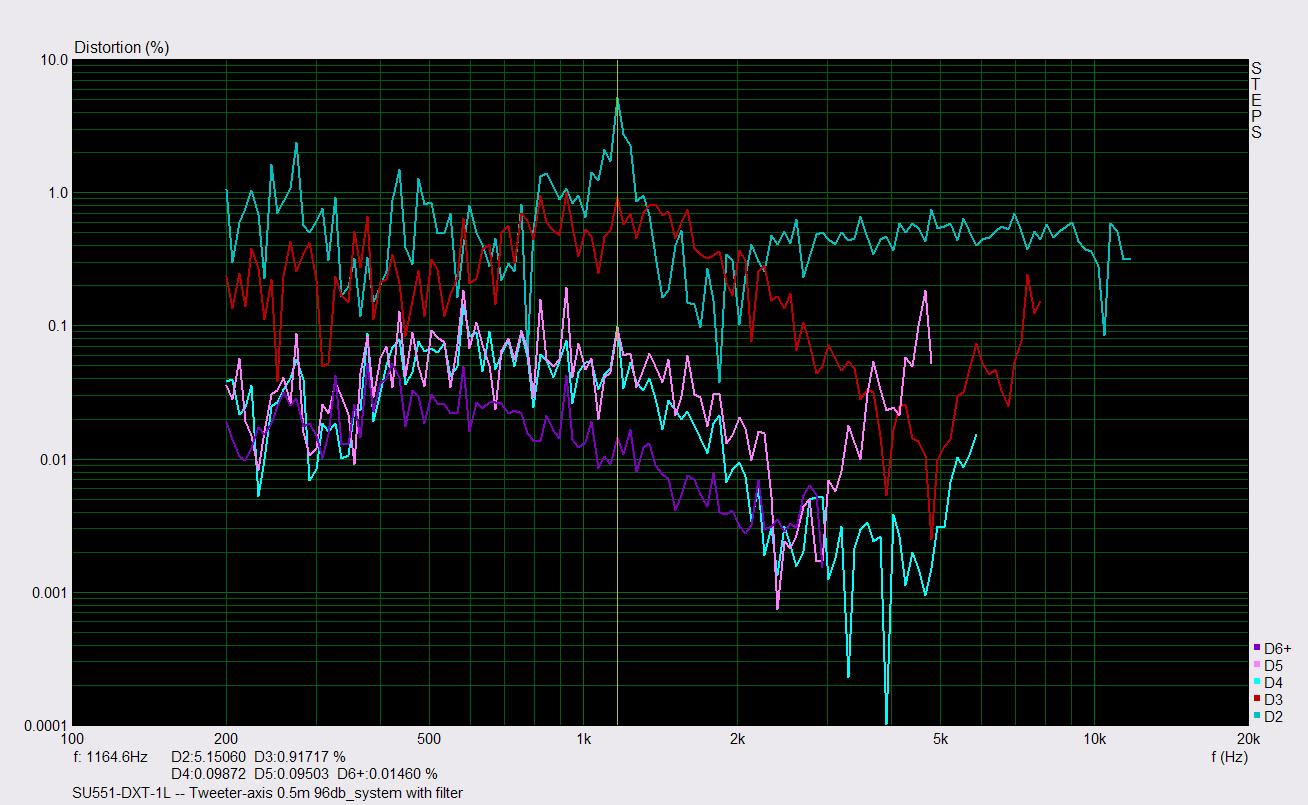
Task: Click the D4 cyan legend swatch
Action: [1256, 682]
